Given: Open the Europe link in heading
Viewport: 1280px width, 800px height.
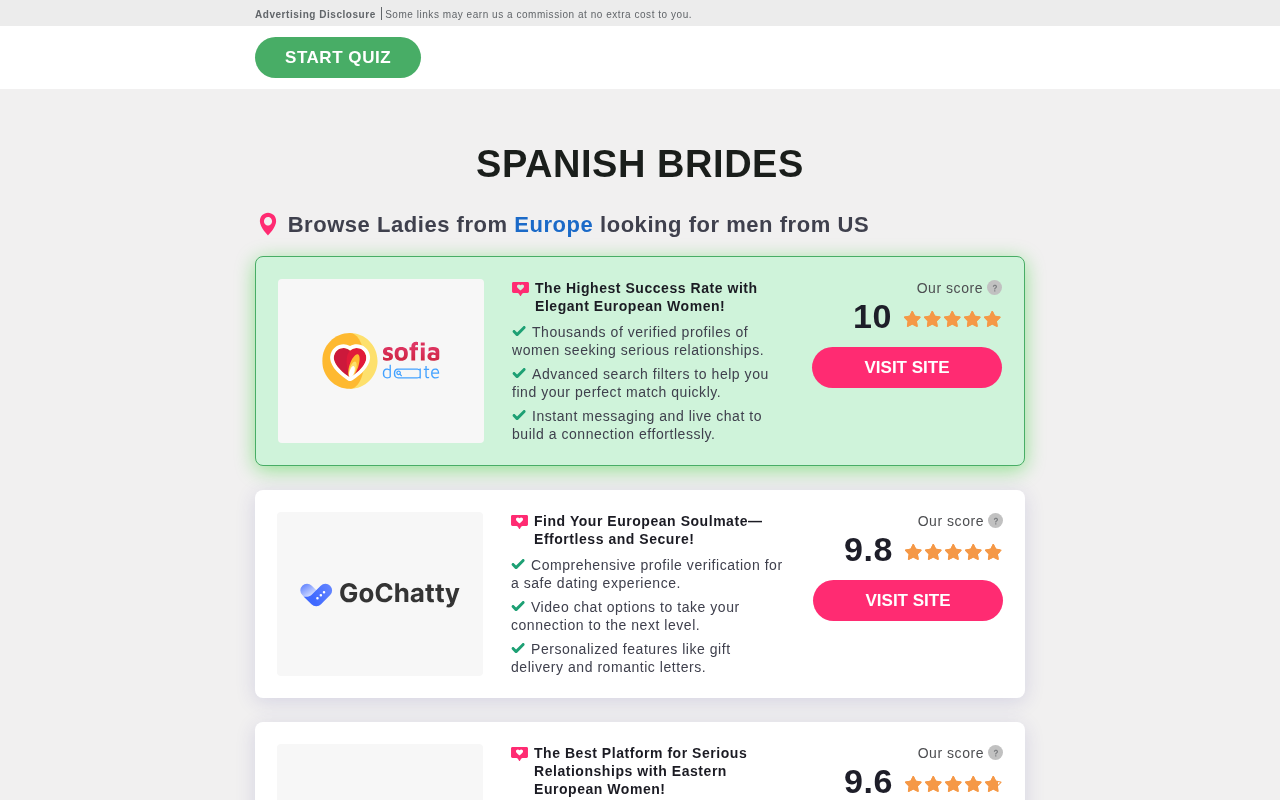Looking at the screenshot, I should coord(553,225).
